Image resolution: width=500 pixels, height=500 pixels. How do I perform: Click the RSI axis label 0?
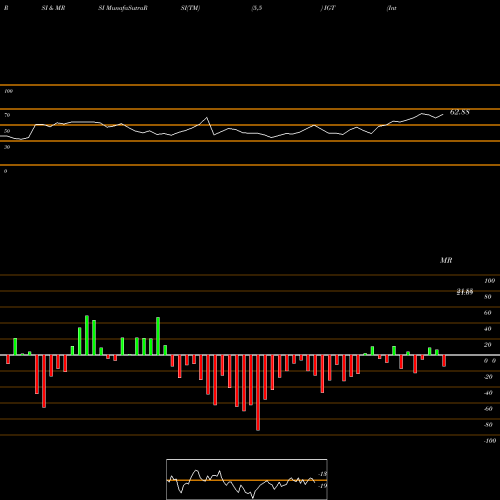[x=5, y=171]
